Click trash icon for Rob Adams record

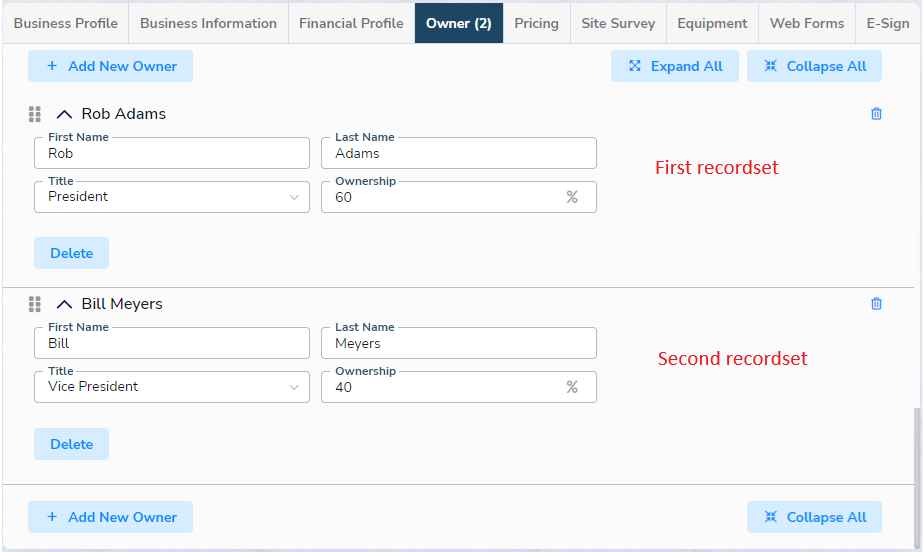[x=876, y=114]
